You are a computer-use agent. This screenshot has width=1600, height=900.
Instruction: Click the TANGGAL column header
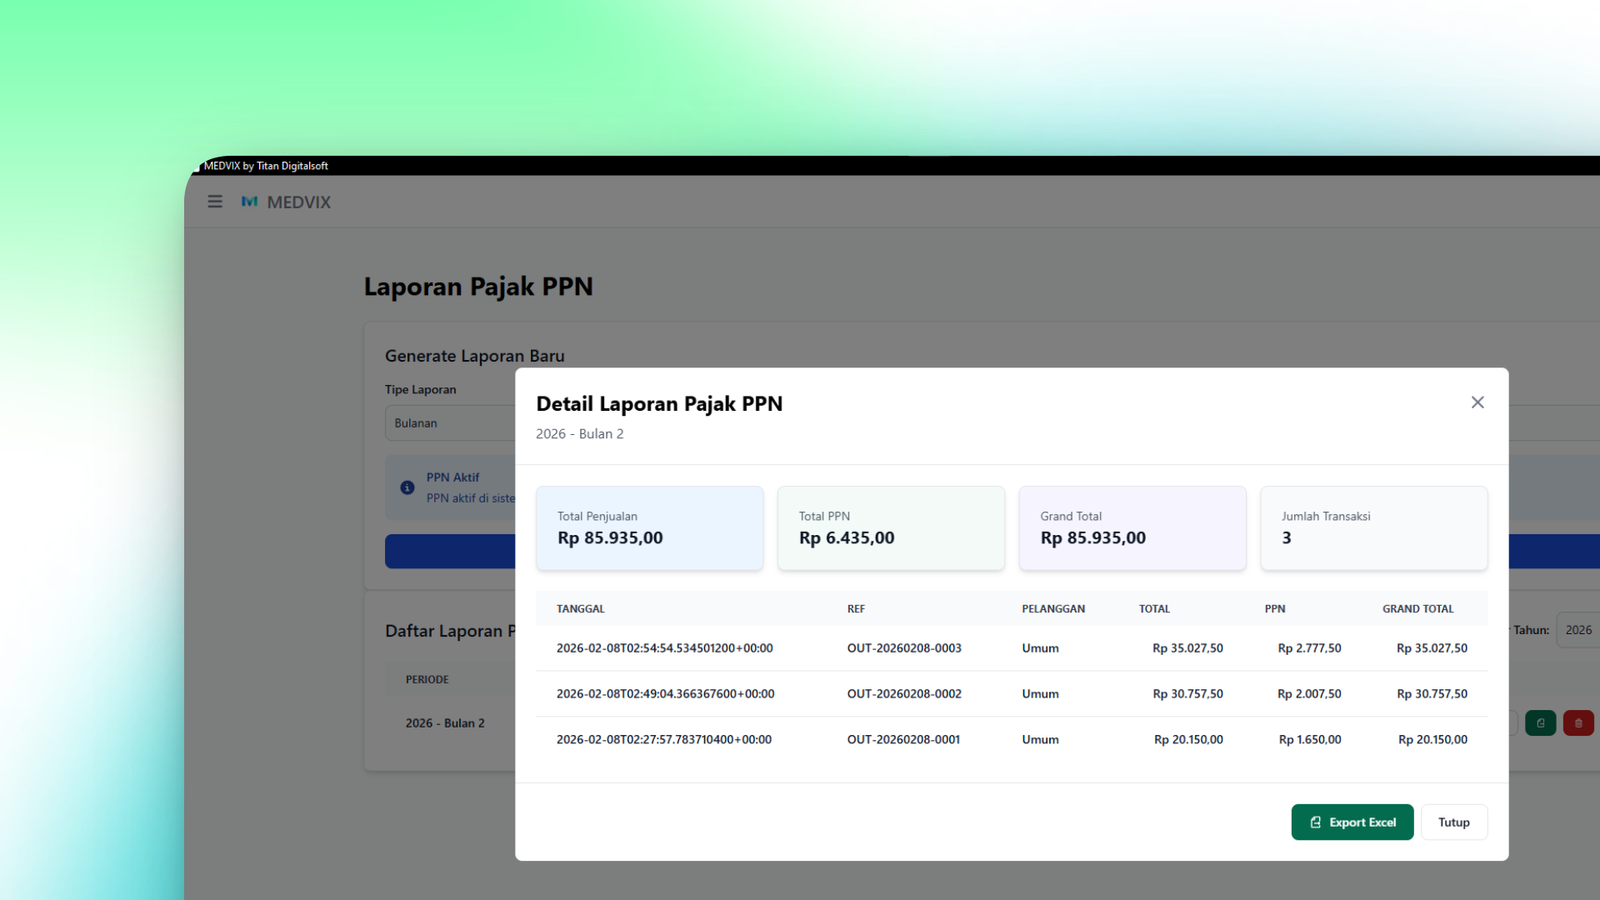click(580, 609)
